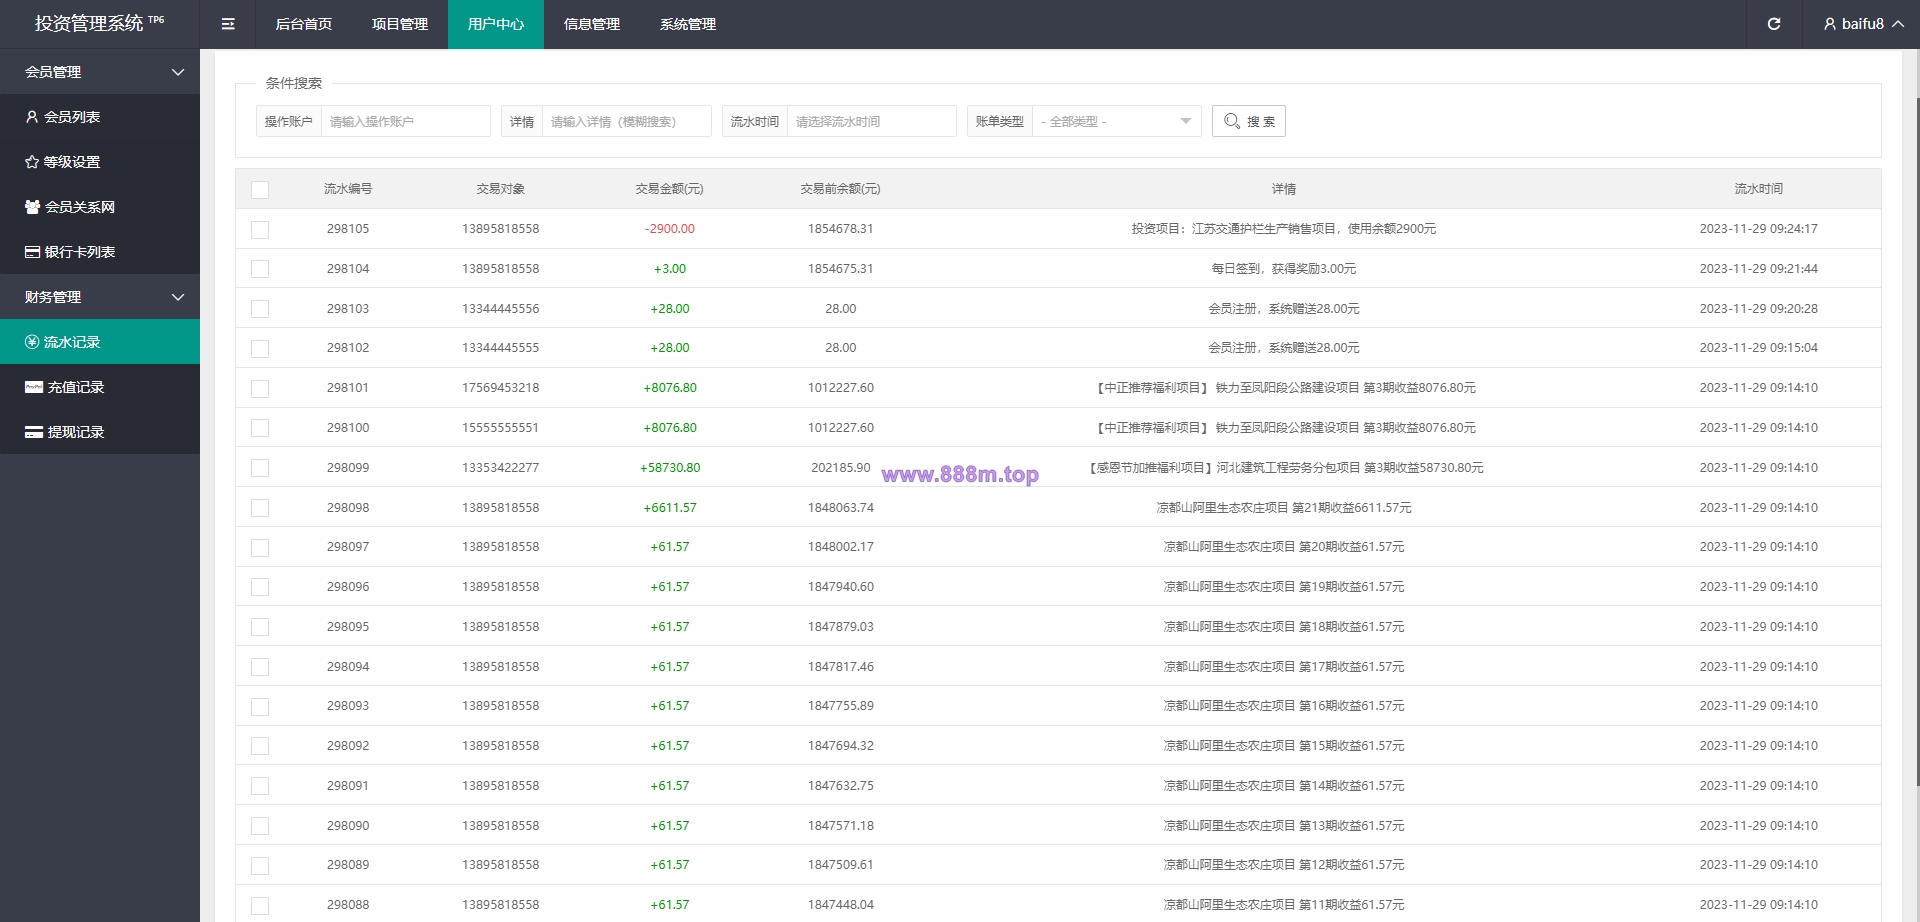Click timestamp 2023-11-29 09:24:17

(x=1759, y=229)
